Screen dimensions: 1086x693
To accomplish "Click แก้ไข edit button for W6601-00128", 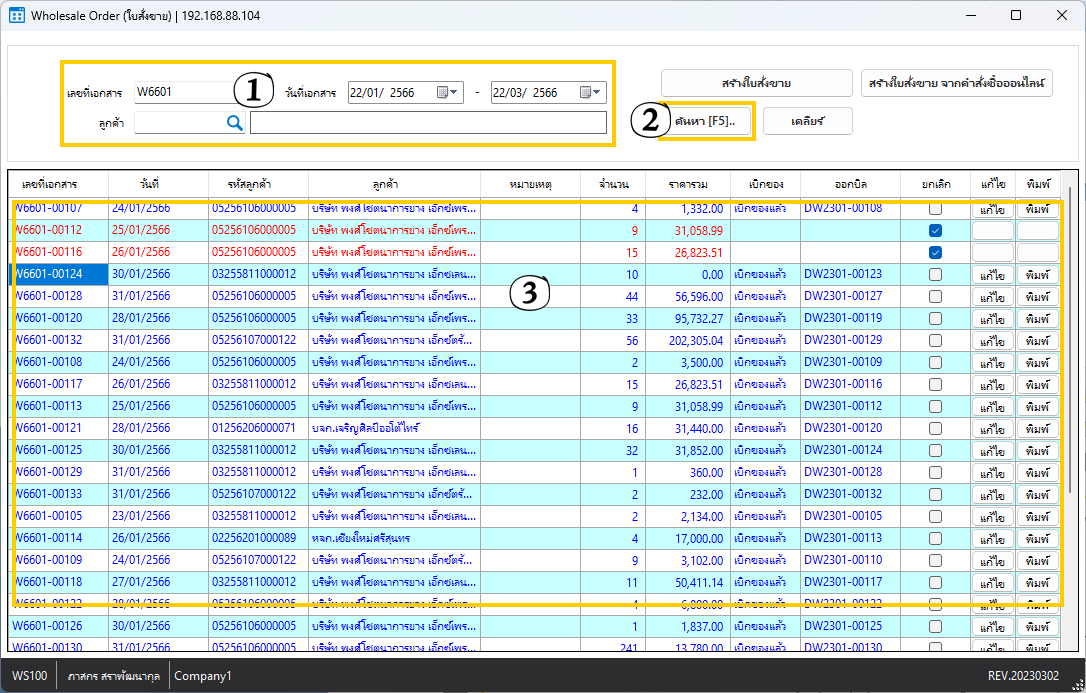I will [x=992, y=297].
